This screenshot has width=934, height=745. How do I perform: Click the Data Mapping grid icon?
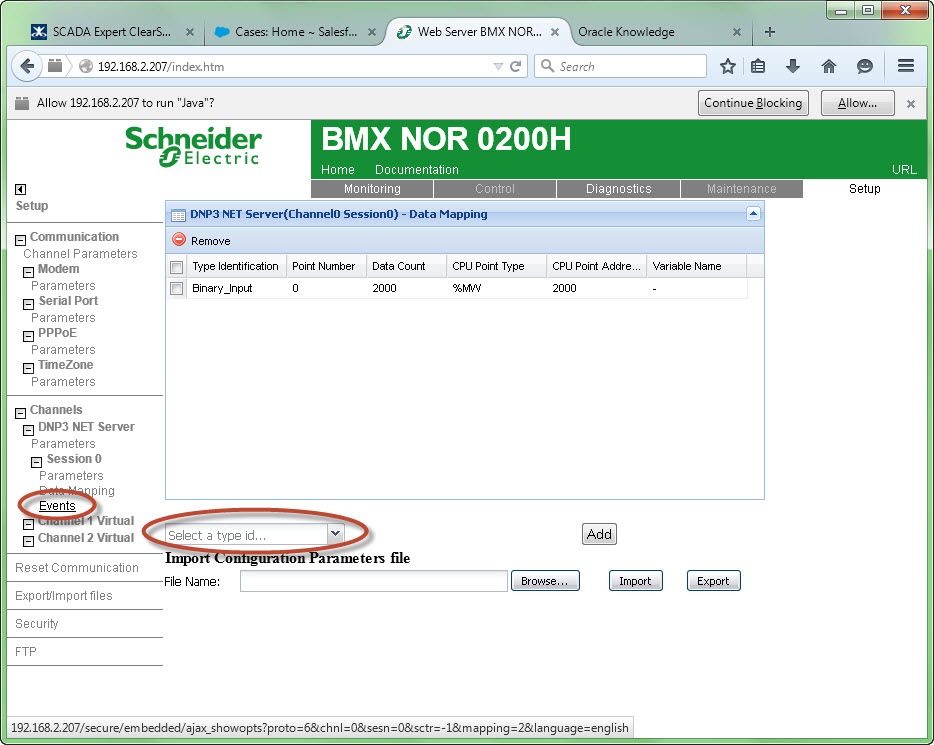click(x=178, y=216)
